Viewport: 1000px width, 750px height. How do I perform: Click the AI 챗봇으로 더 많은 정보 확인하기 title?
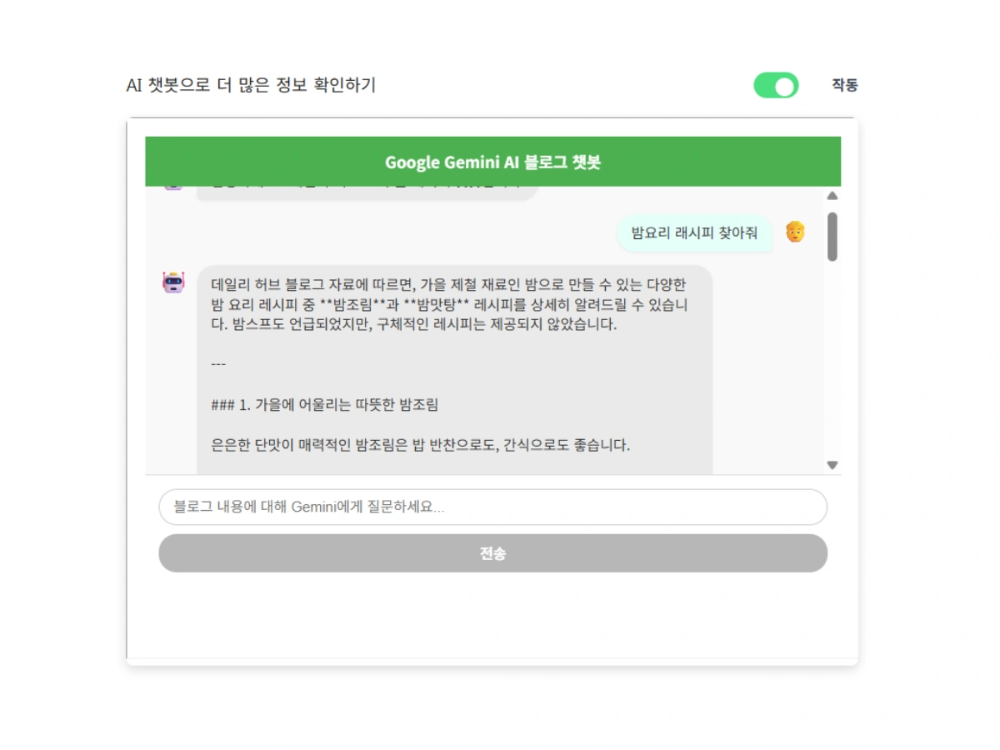[x=251, y=85]
